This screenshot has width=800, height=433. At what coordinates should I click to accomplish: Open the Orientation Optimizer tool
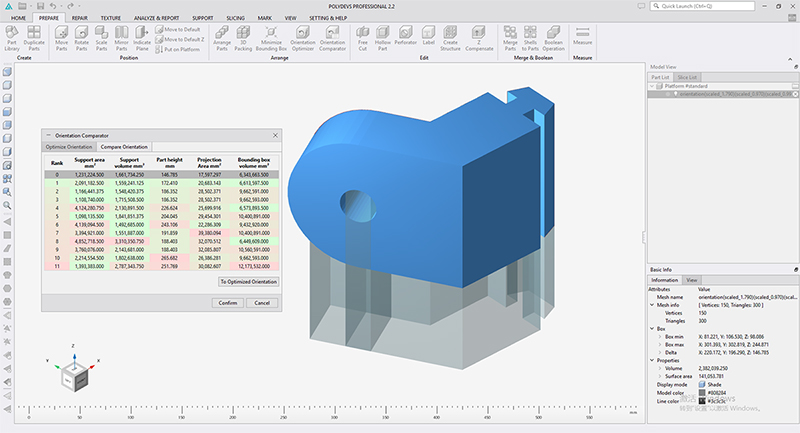[x=303, y=38]
